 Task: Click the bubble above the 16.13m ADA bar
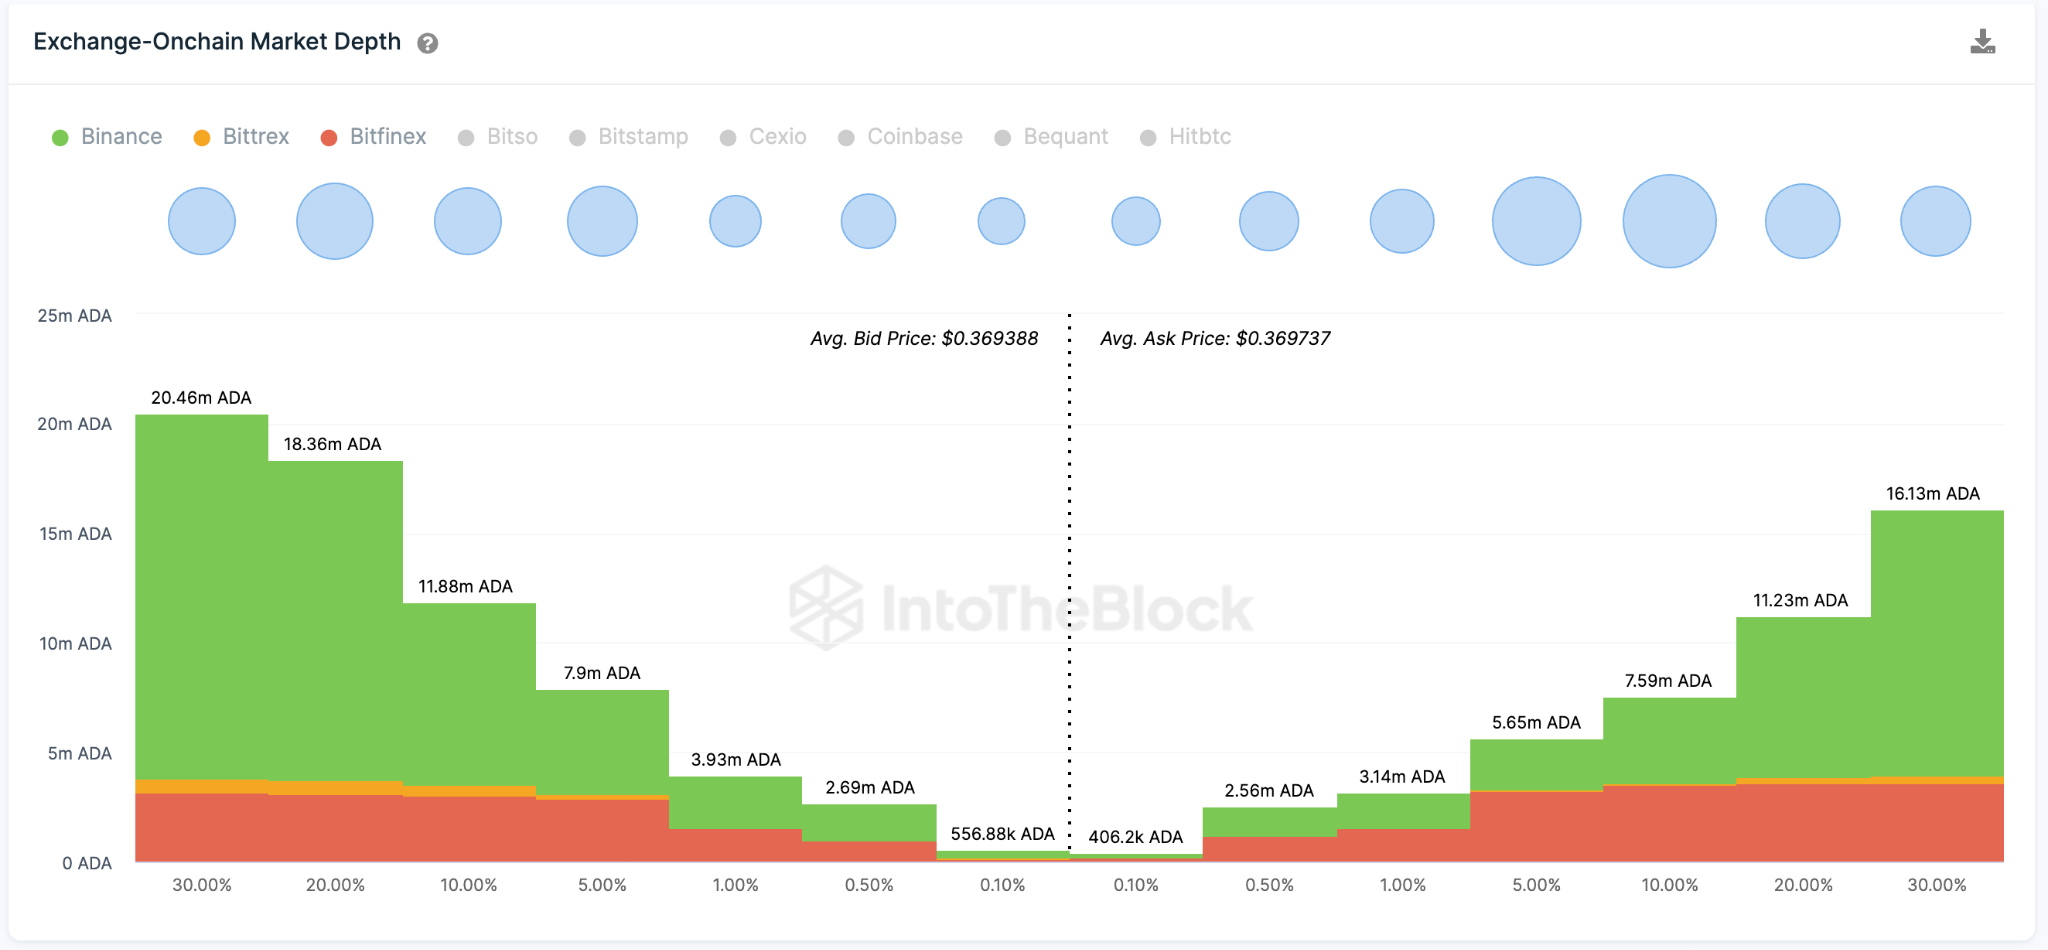tap(1935, 221)
